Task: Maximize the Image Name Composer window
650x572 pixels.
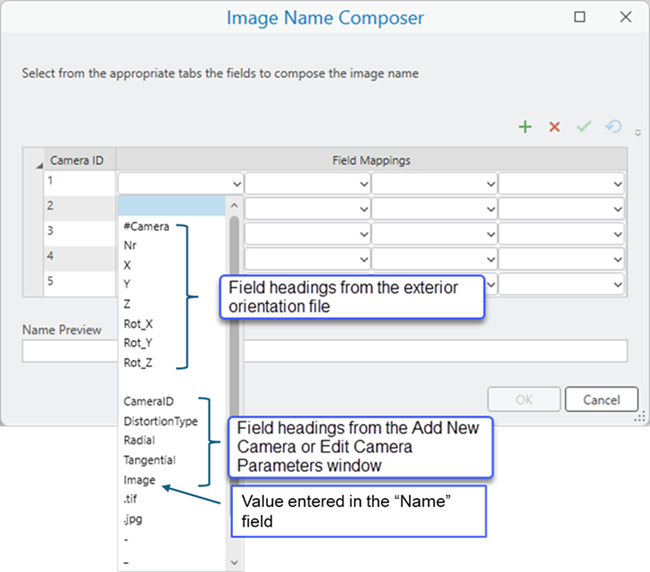Action: [581, 17]
